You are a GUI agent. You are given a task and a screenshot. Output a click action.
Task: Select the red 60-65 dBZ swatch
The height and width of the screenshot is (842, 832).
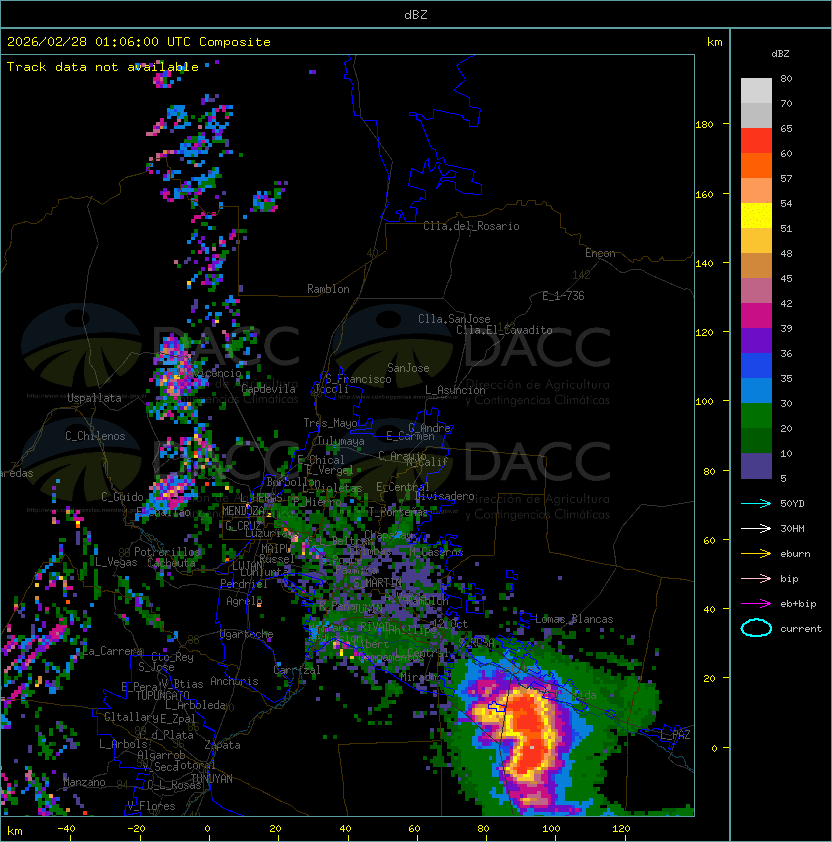(756, 141)
